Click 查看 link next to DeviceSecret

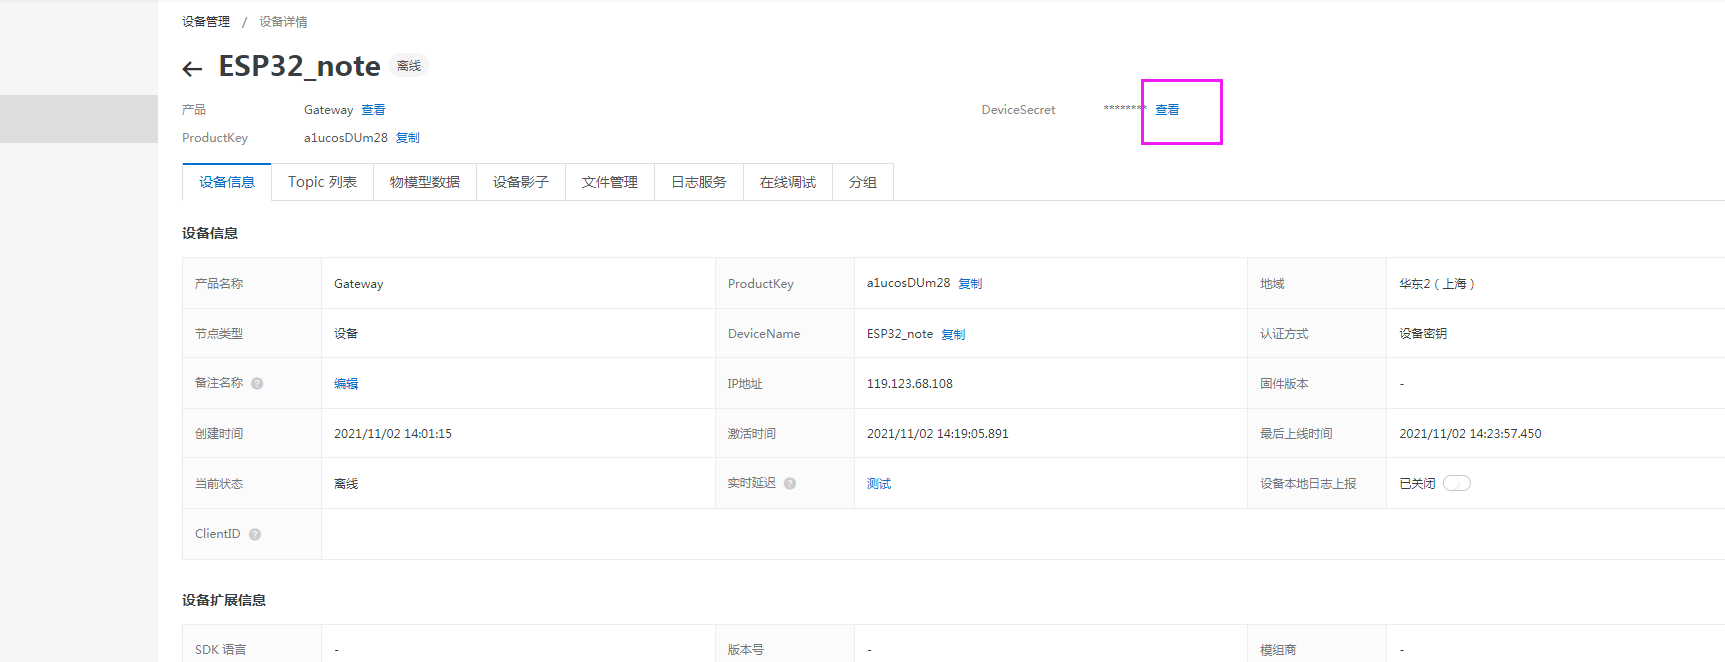pos(1167,110)
